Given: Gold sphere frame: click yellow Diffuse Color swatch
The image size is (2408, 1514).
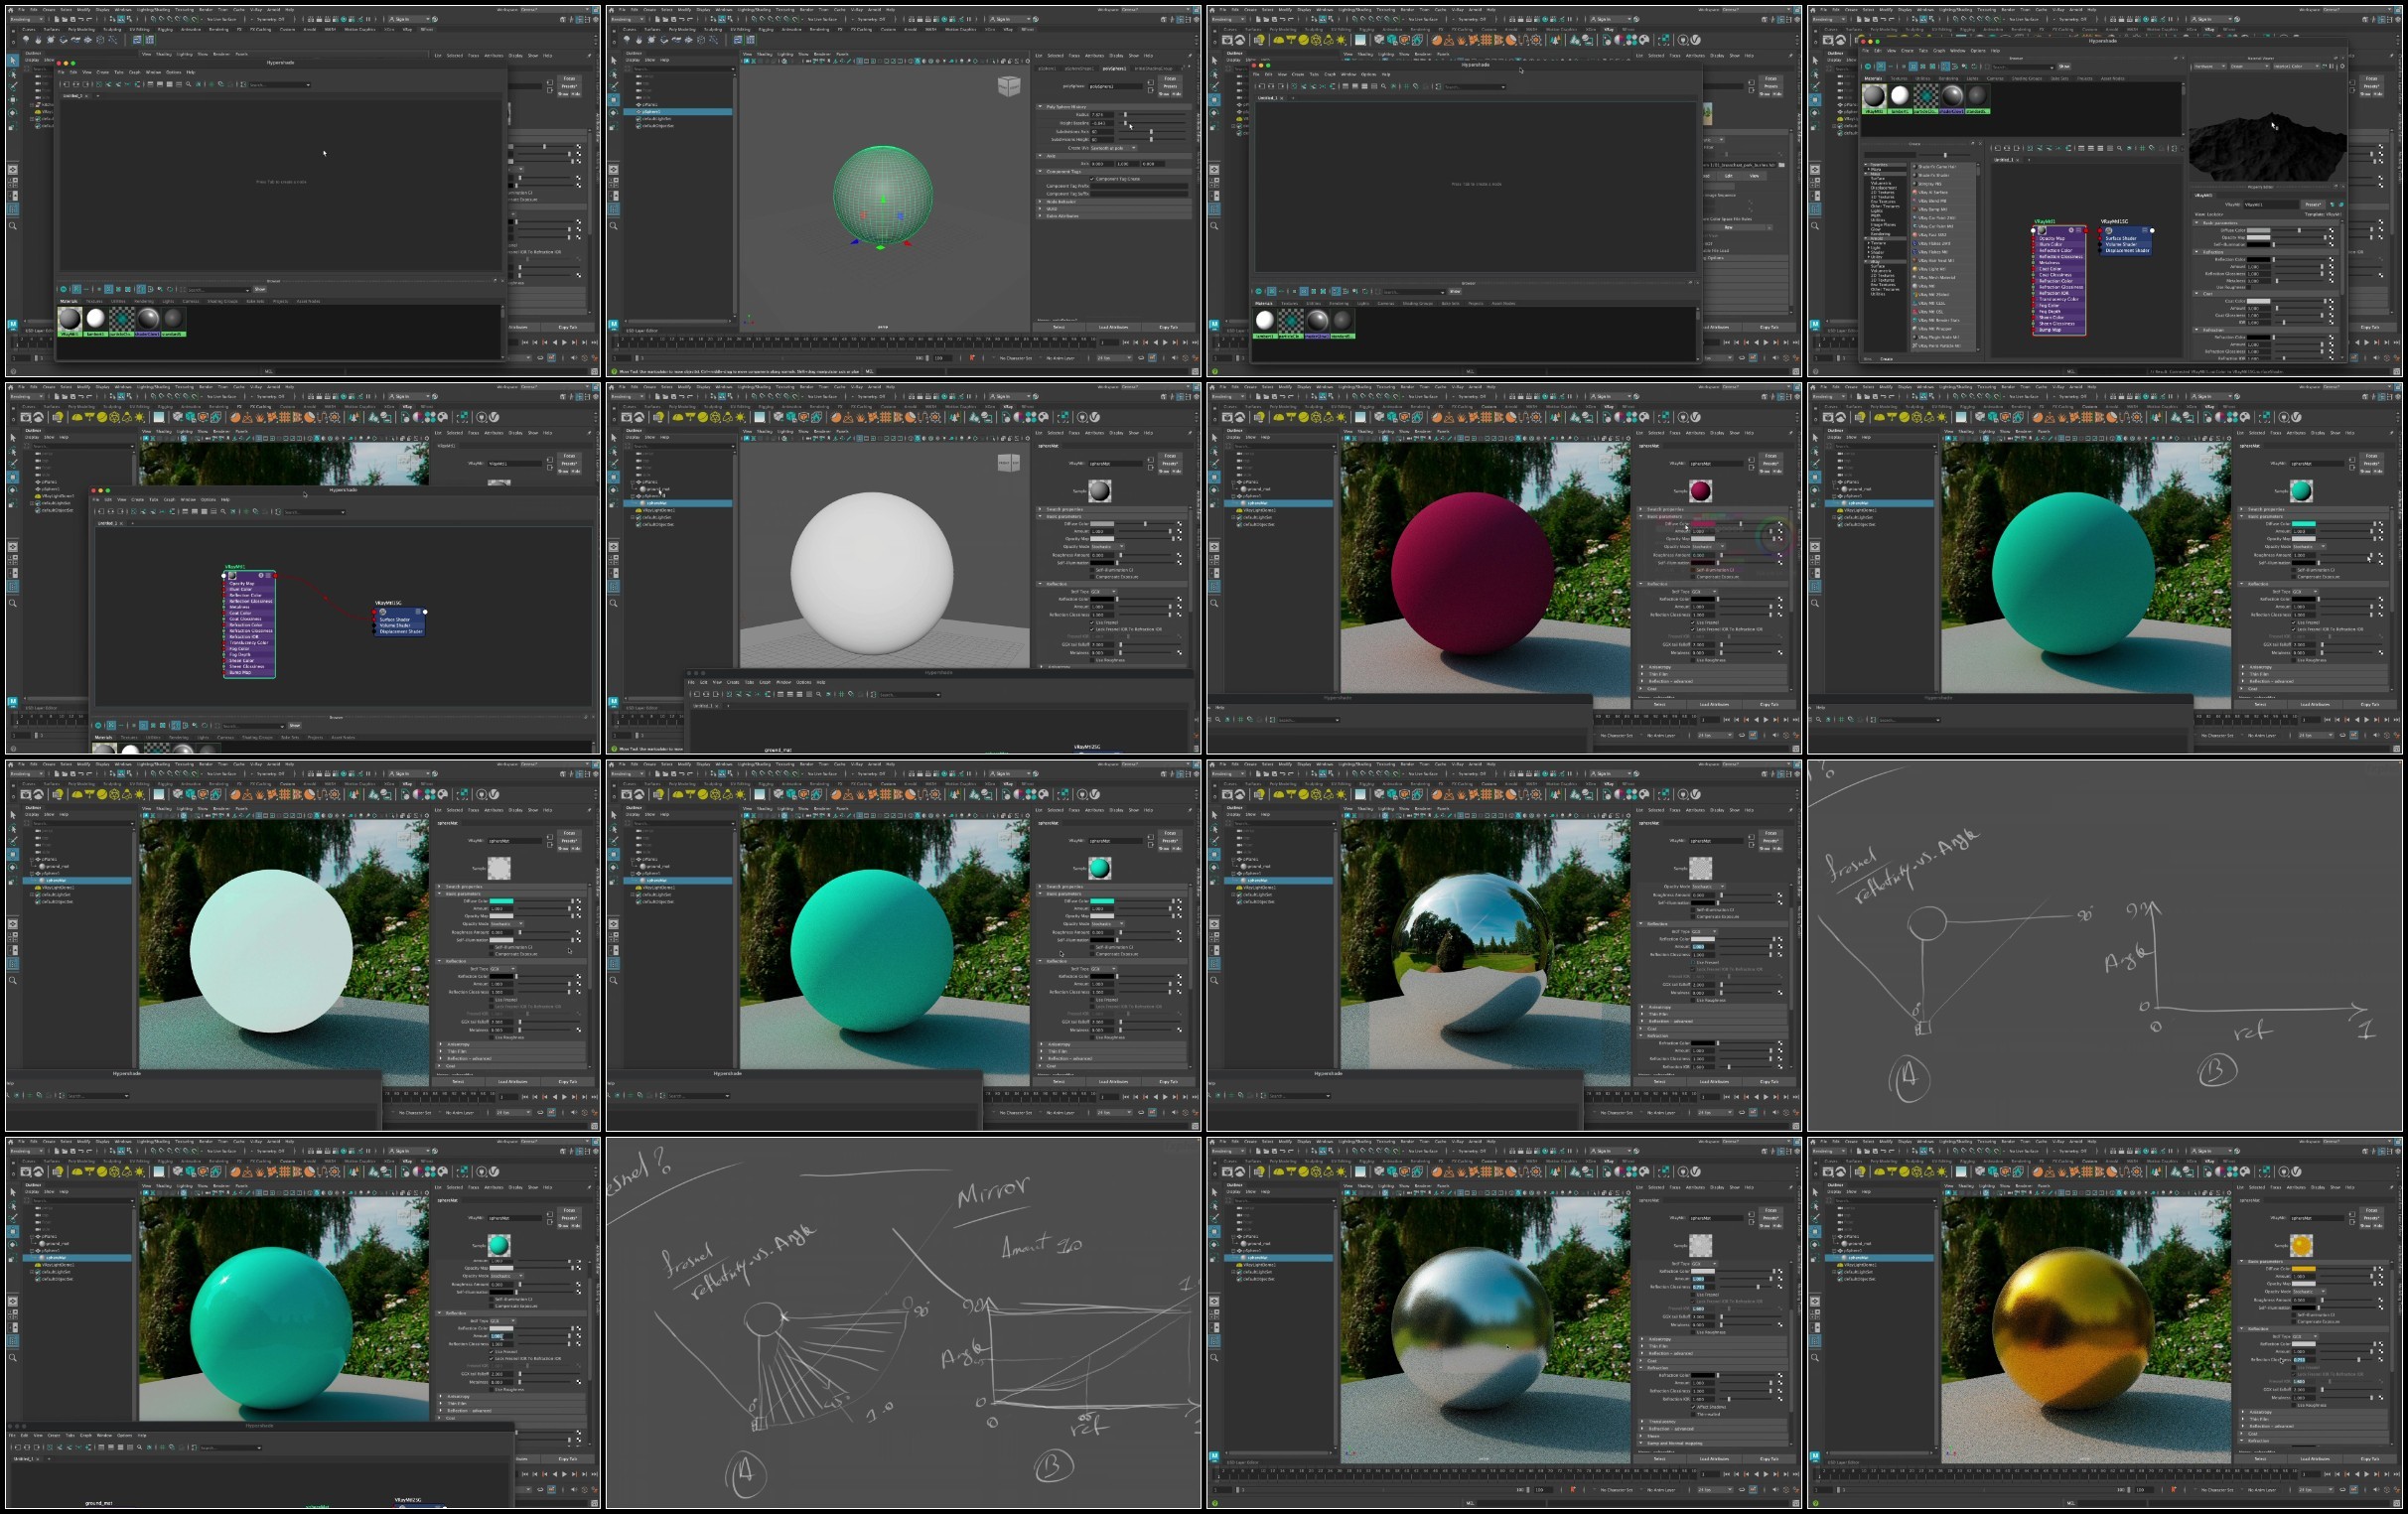Looking at the screenshot, I should tap(2304, 1269).
